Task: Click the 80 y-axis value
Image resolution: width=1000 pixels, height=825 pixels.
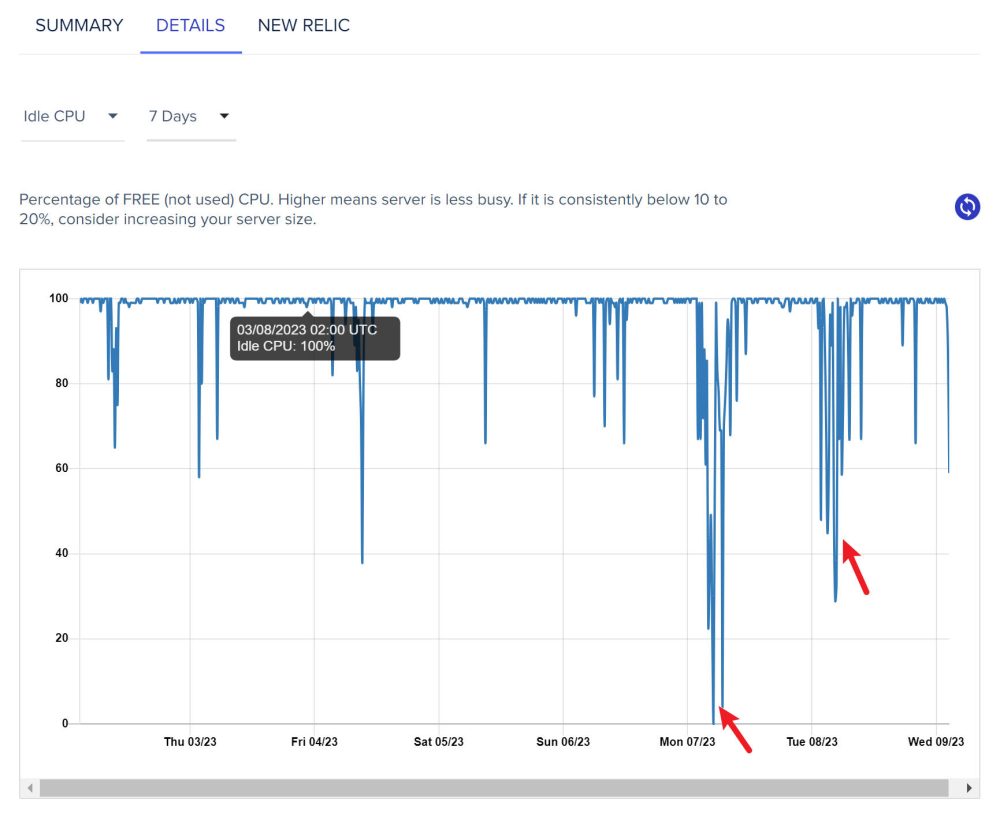Action: coord(62,383)
